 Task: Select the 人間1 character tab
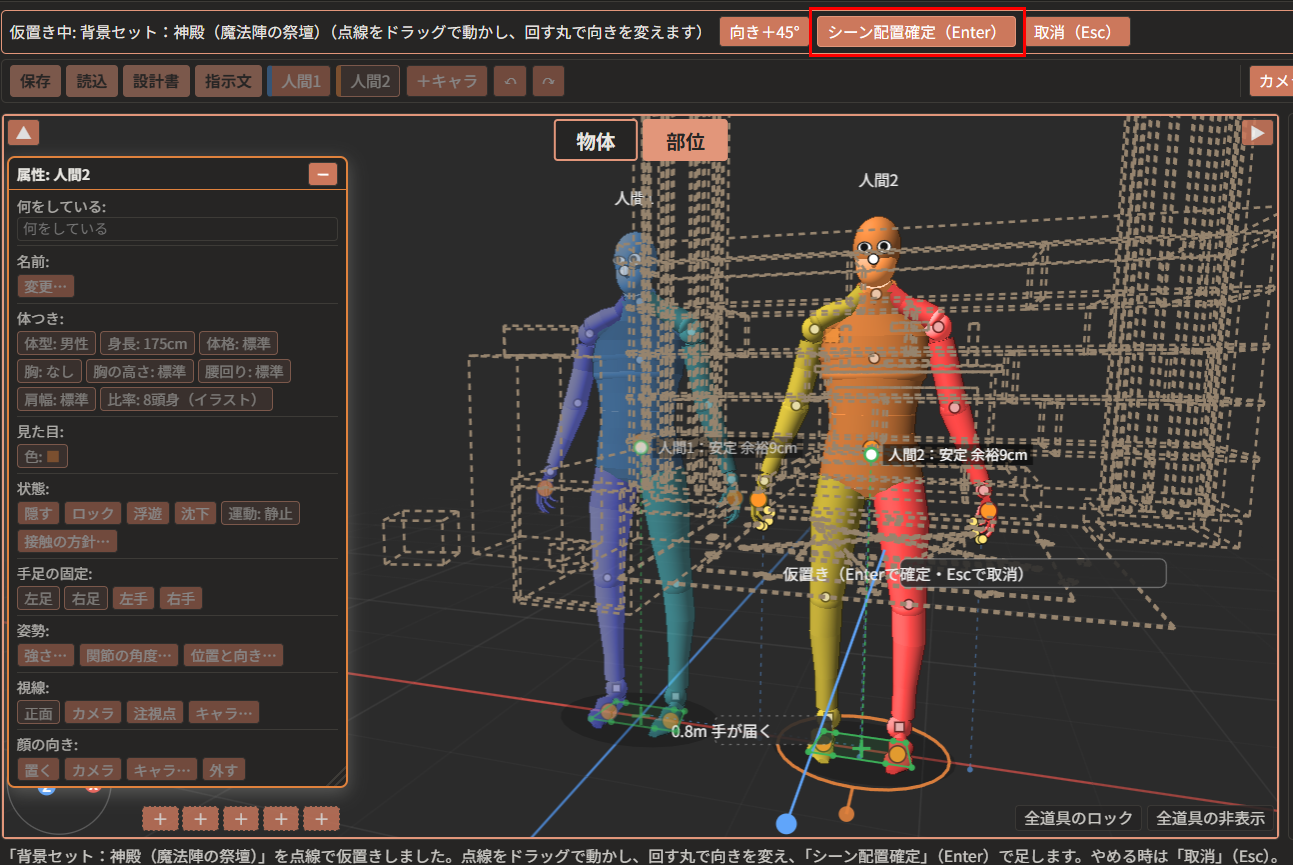[x=300, y=81]
